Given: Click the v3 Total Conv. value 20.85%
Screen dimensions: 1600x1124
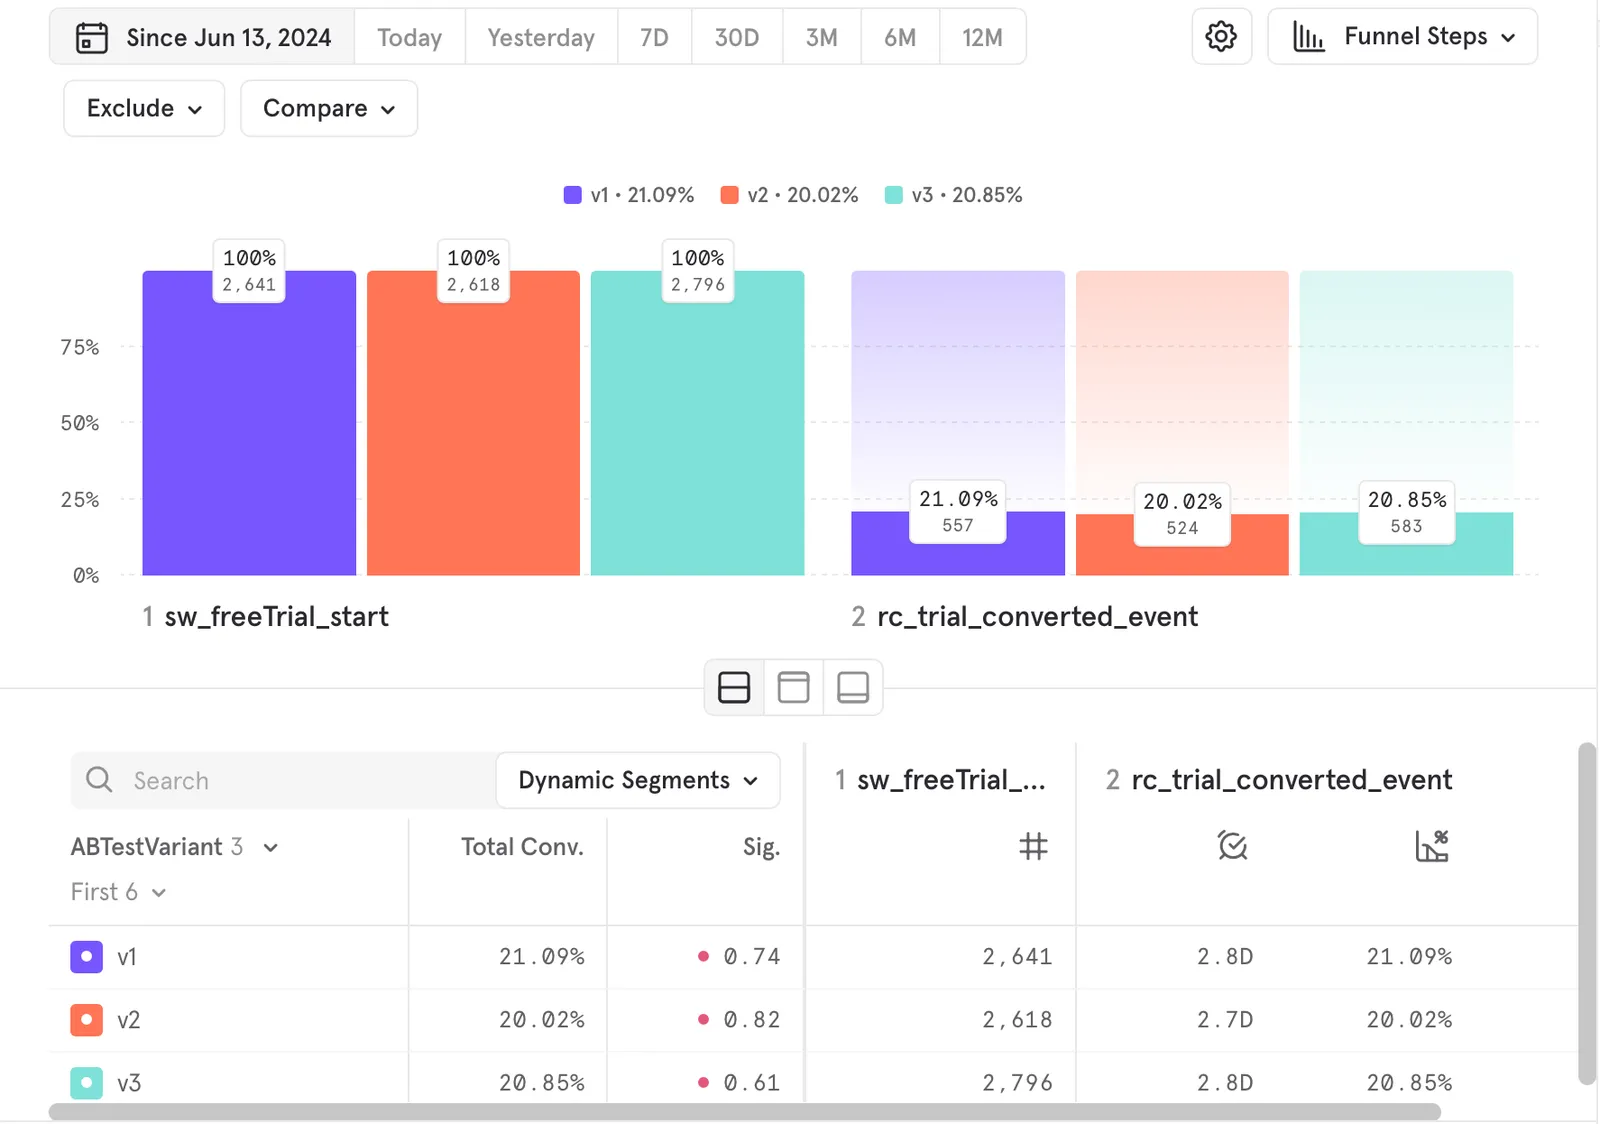Looking at the screenshot, I should (x=542, y=1083).
